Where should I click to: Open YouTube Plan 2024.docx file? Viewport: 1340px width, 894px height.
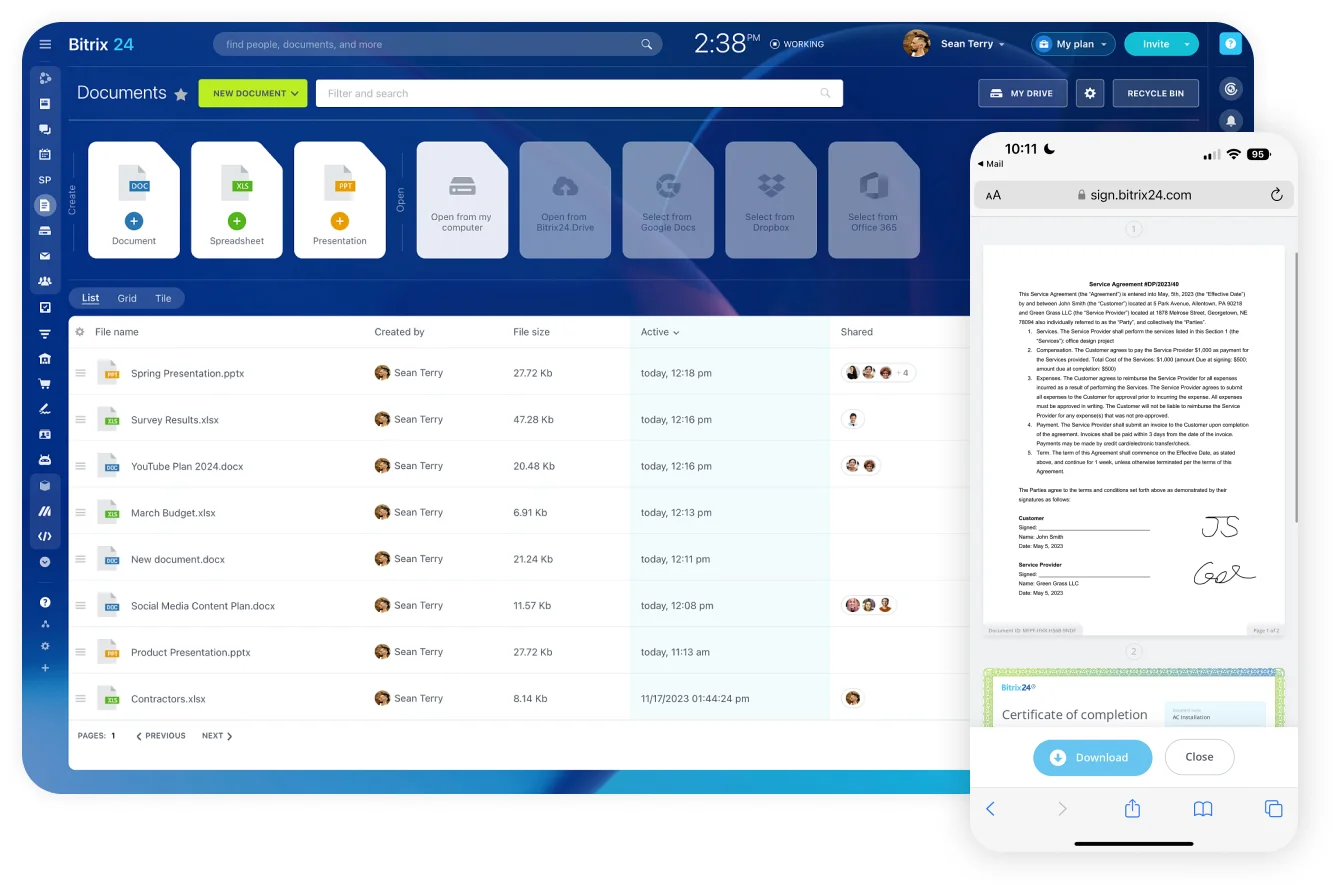click(187, 467)
